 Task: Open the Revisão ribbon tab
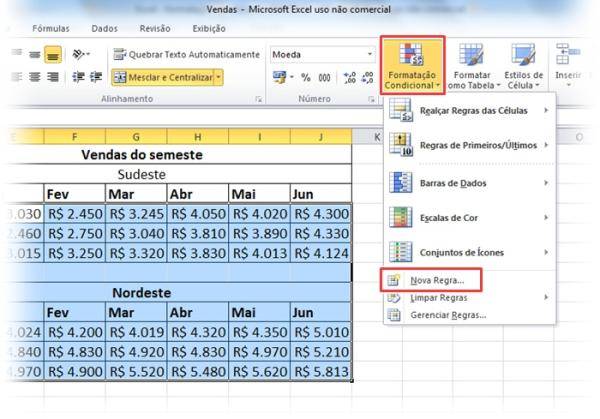[x=155, y=29]
